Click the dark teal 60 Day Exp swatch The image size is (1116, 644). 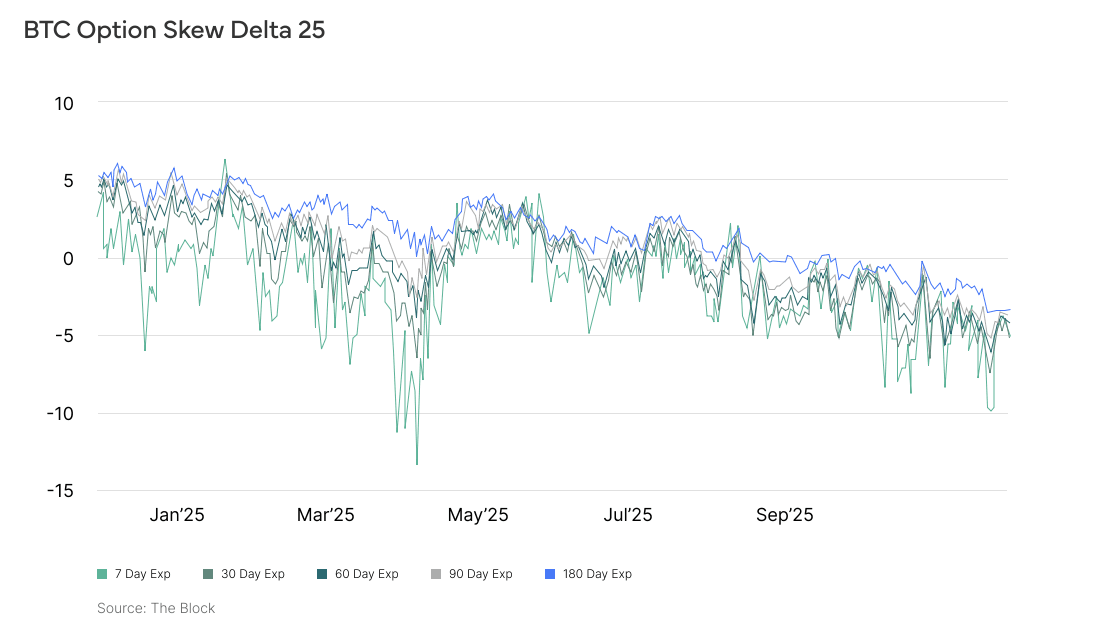[x=322, y=574]
